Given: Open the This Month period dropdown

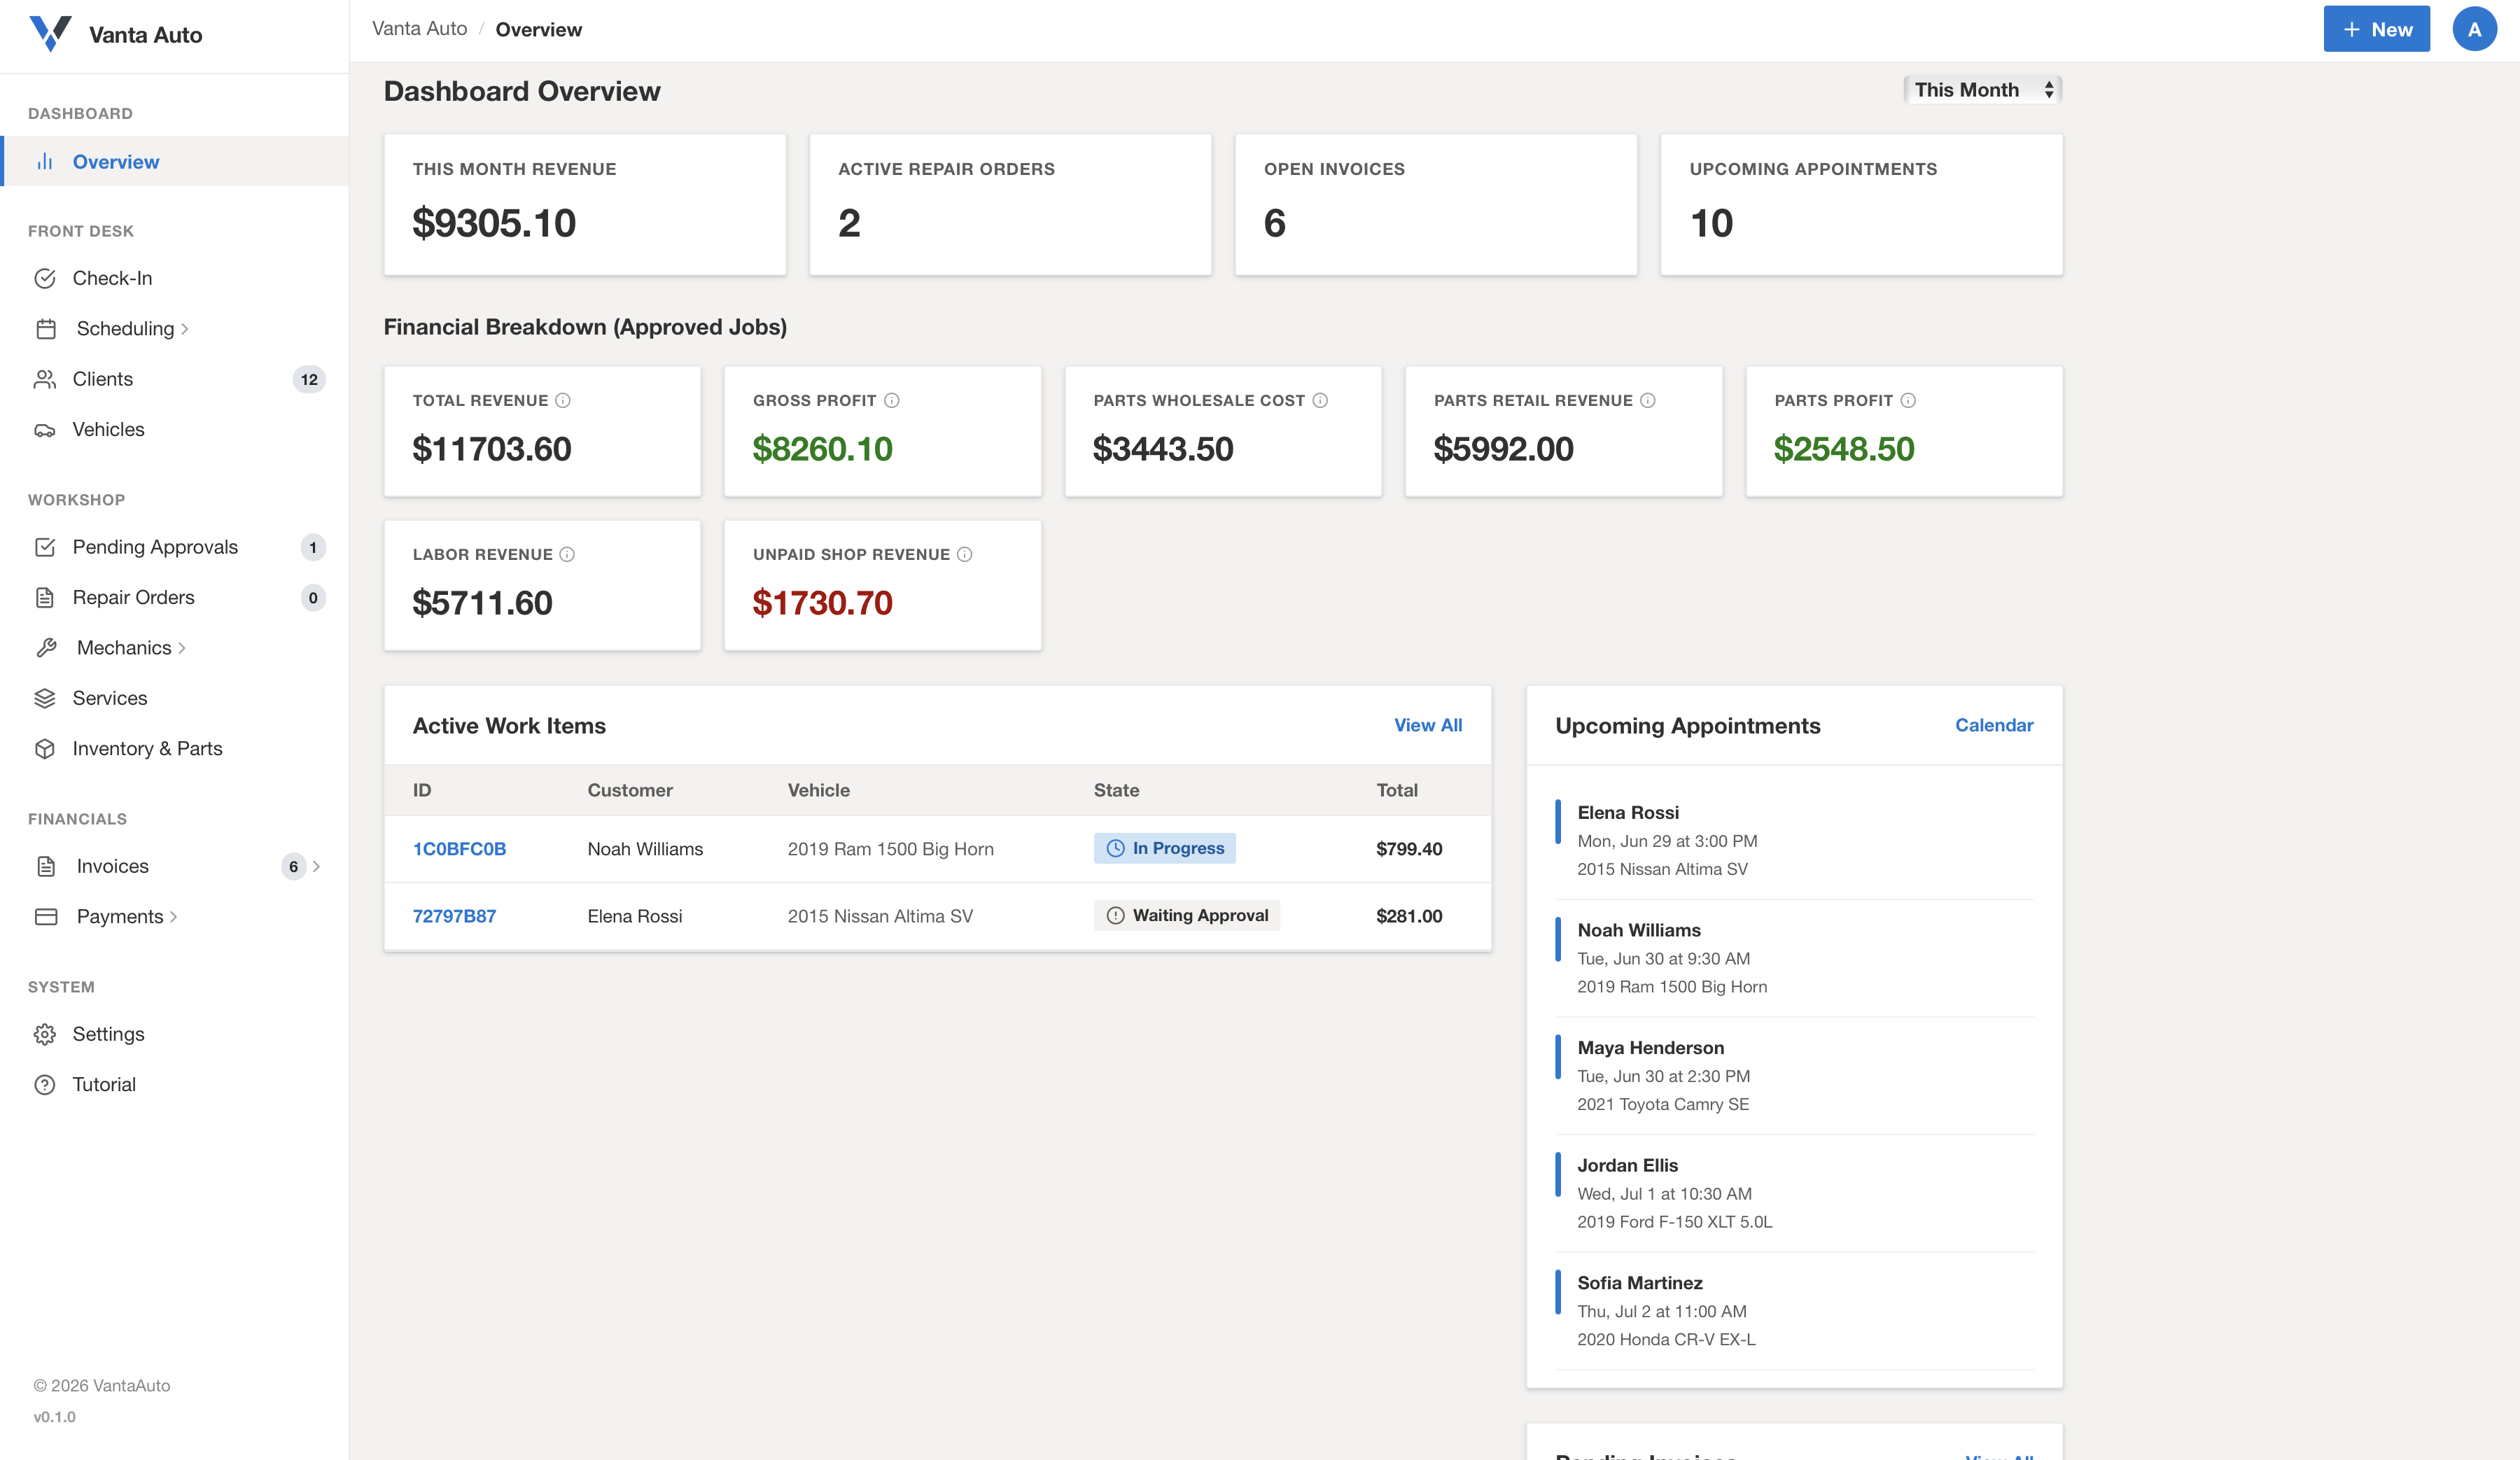Looking at the screenshot, I should [x=1982, y=90].
